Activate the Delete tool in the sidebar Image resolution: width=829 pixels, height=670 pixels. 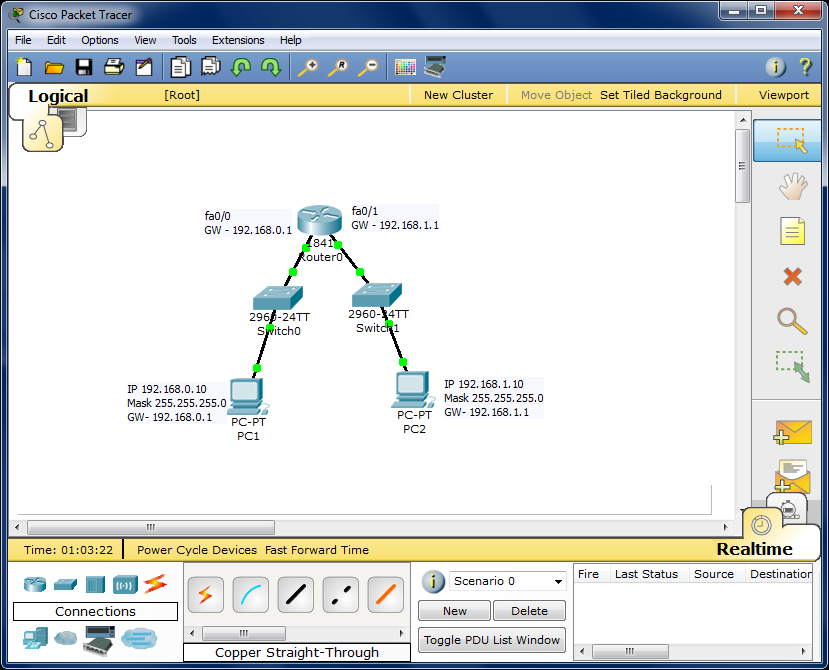791,277
